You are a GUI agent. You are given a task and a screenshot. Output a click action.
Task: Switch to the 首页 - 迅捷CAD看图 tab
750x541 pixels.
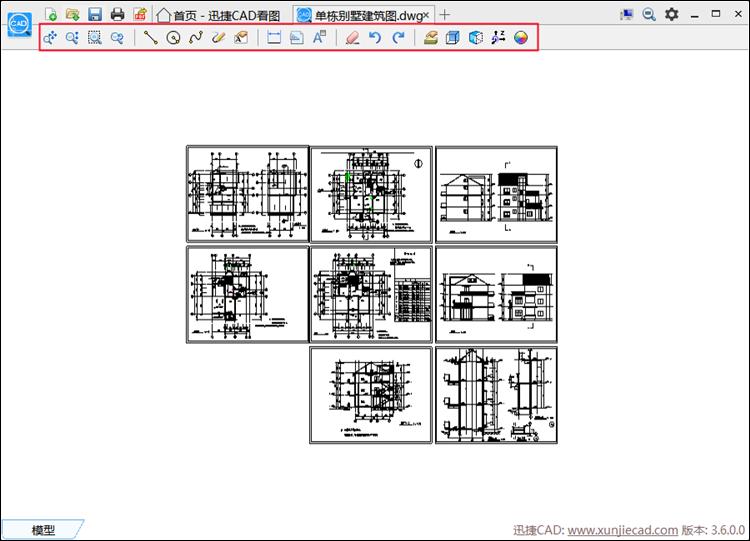(219, 16)
